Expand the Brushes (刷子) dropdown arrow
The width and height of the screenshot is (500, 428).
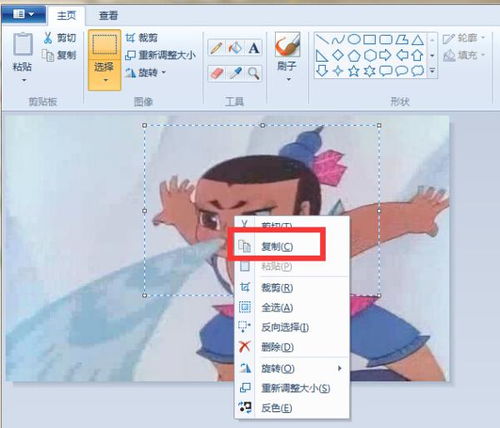pyautogui.click(x=289, y=79)
